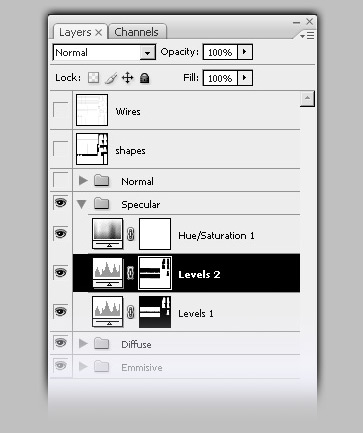Image resolution: width=363 pixels, height=433 pixels.
Task: Click the scrollbar up arrow
Action: (x=307, y=99)
